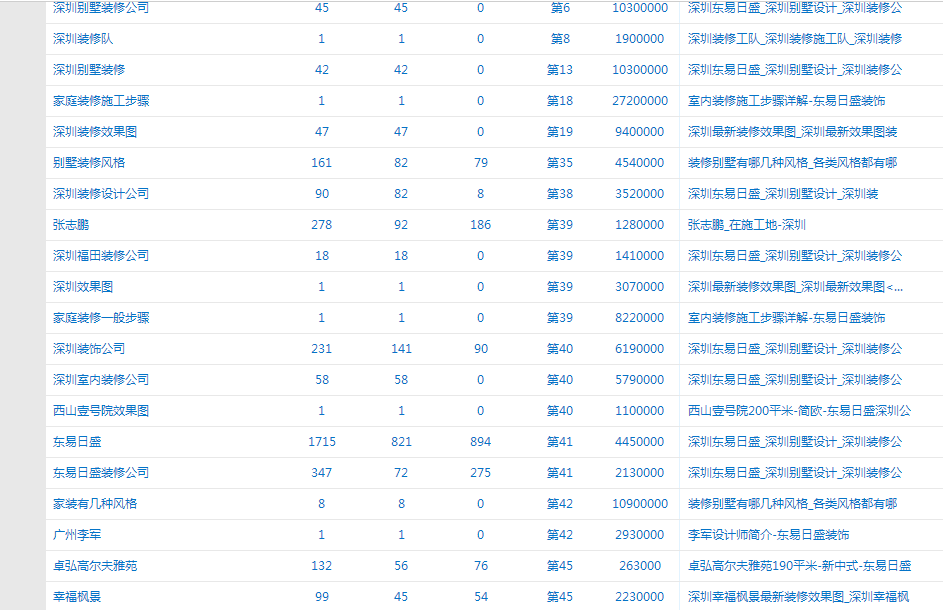Screen dimensions: 943x610
Task: Open page title 西山壹号院200平米-简欧
Action: [799, 411]
